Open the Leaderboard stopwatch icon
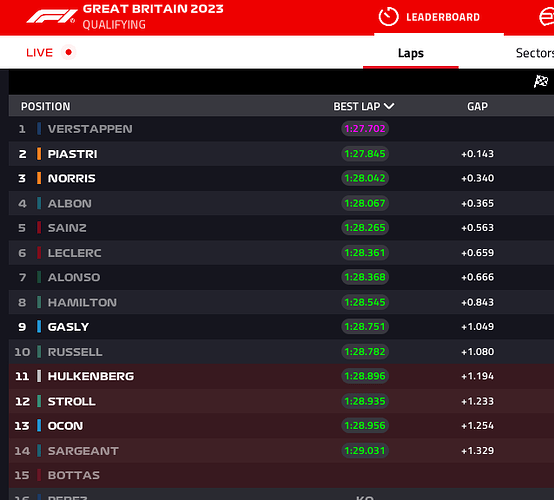Screen dimensions: 554x500 tap(388, 17)
